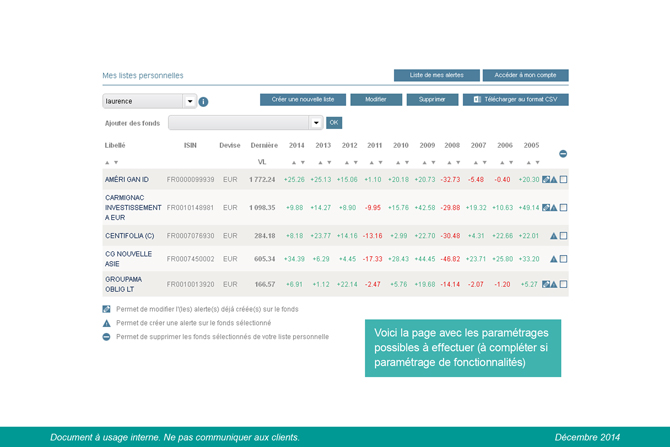Image resolution: width=670 pixels, height=447 pixels.
Task: Create alert for AMÉRI GAN ID fund
Action: [x=554, y=180]
